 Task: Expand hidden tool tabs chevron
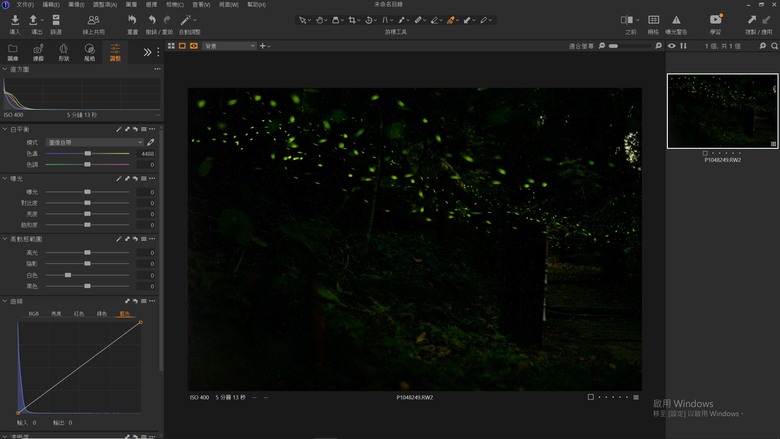coord(147,52)
